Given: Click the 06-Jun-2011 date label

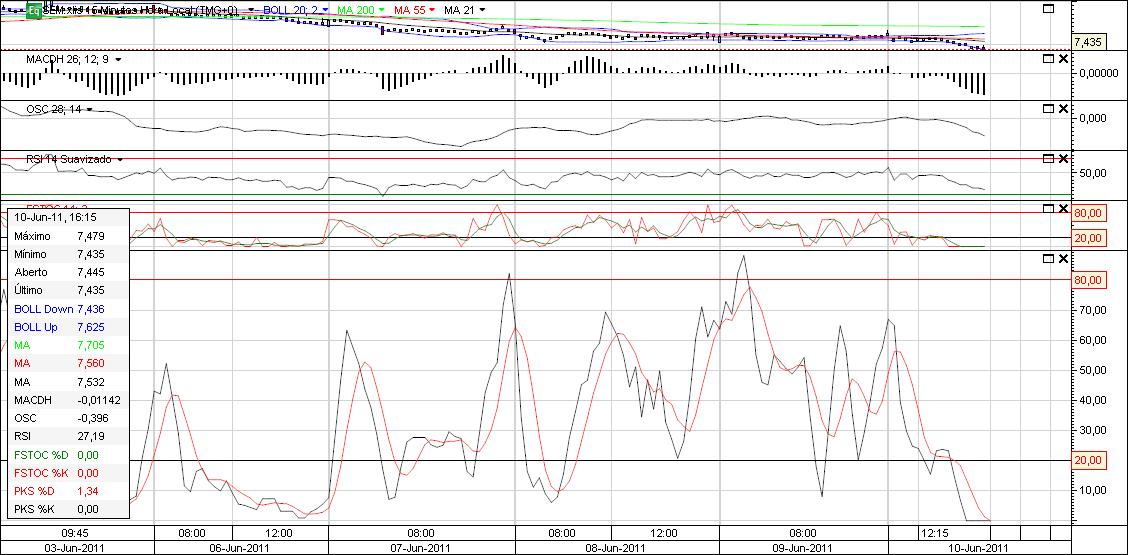Looking at the screenshot, I should [x=240, y=547].
